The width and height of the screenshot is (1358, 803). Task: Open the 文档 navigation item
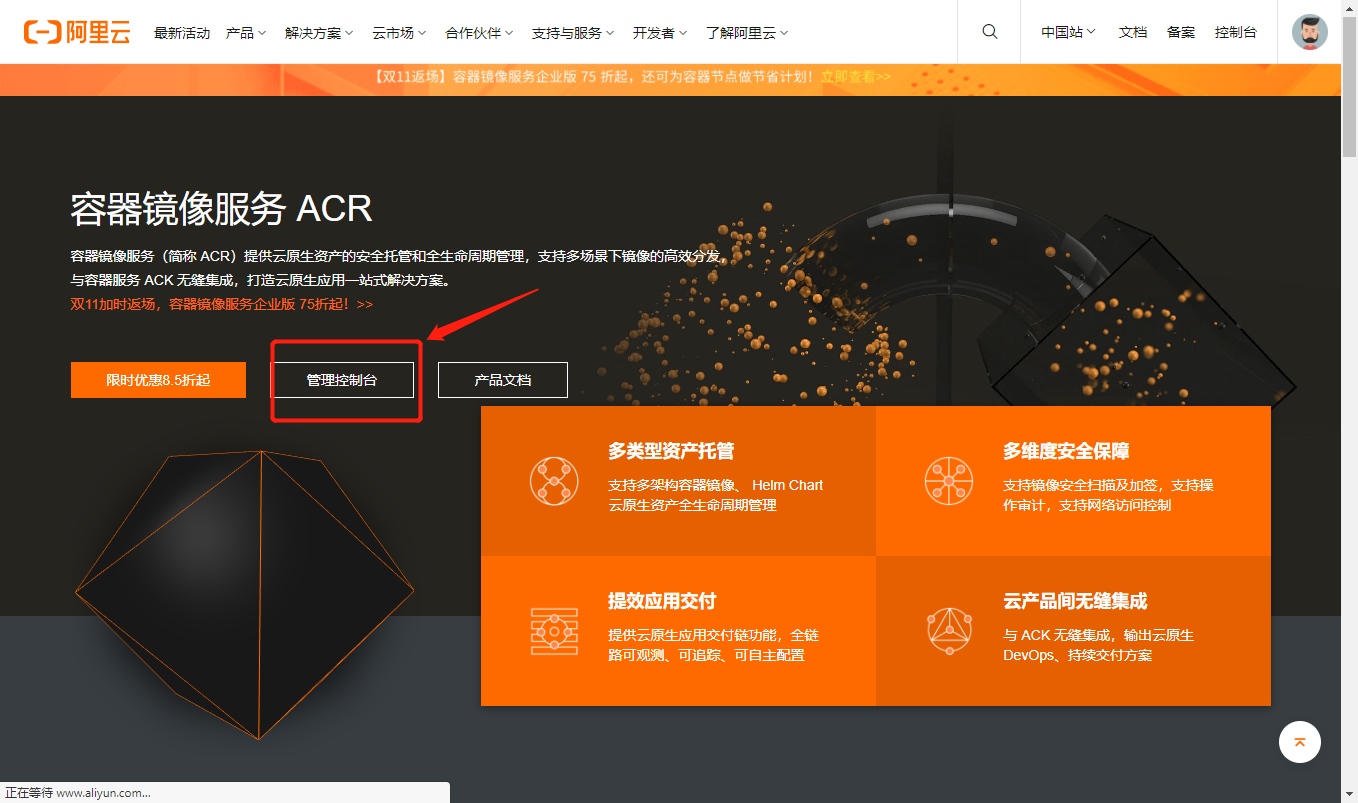(1133, 32)
